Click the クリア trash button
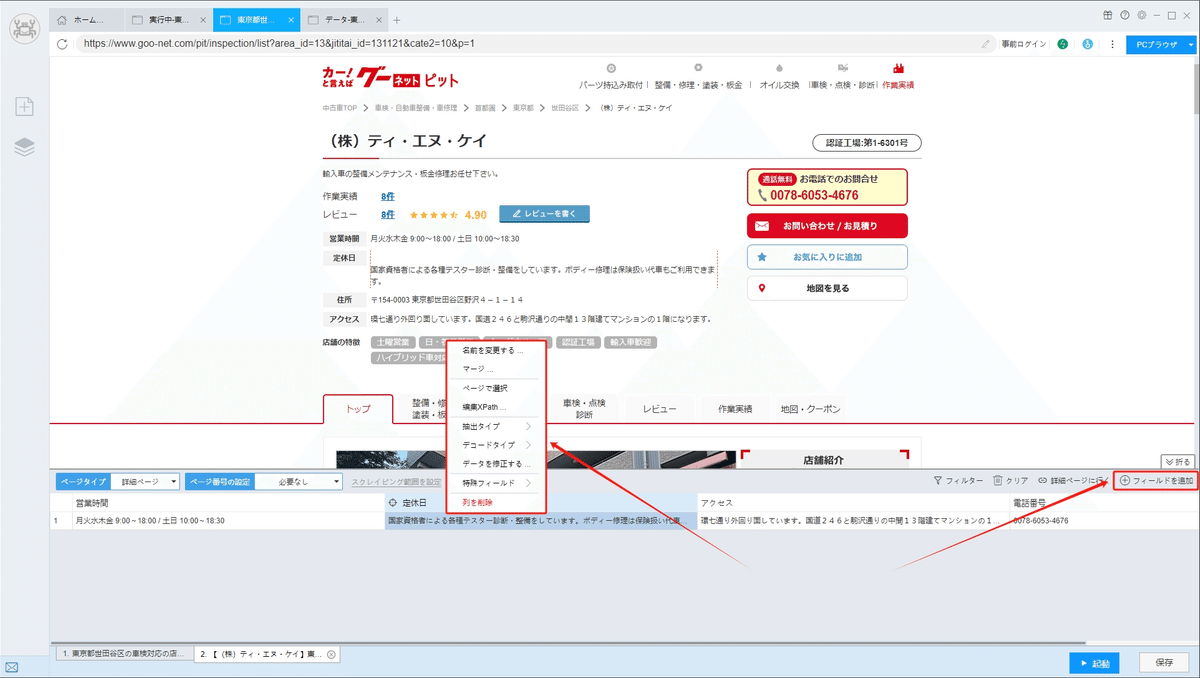1200x678 pixels. pos(1011,481)
